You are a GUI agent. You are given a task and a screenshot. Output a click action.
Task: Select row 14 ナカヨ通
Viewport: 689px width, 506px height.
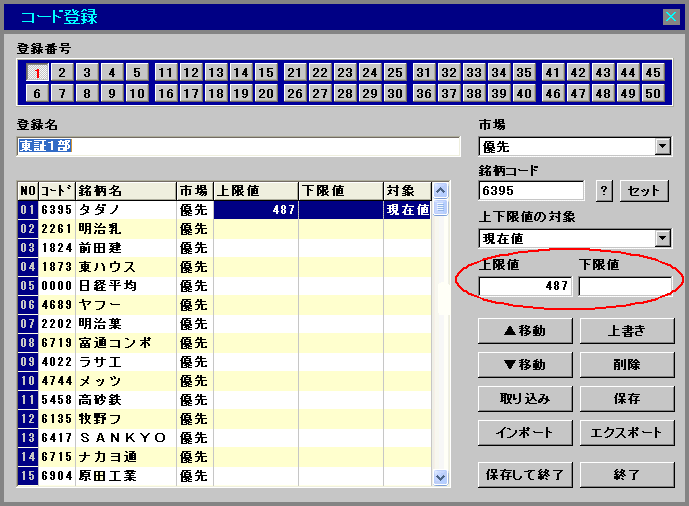tap(224, 457)
